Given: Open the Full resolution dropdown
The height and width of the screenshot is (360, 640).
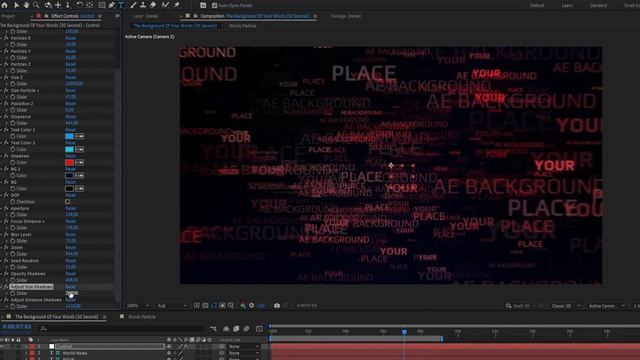Looking at the screenshot, I should coord(172,306).
